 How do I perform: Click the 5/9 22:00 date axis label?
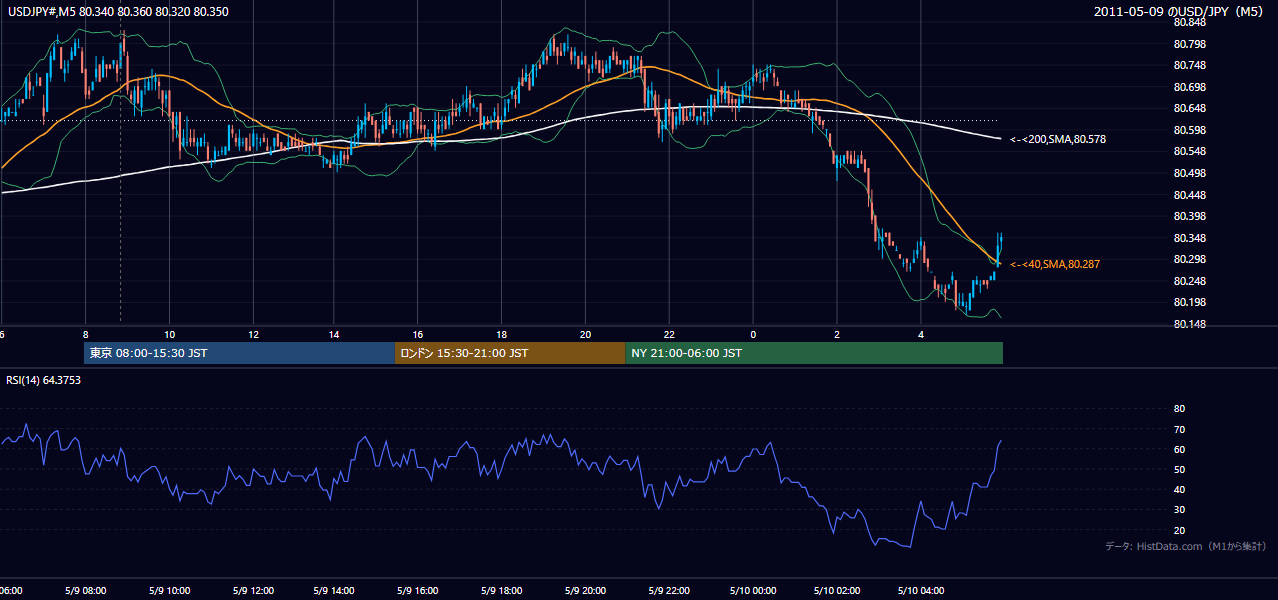668,590
